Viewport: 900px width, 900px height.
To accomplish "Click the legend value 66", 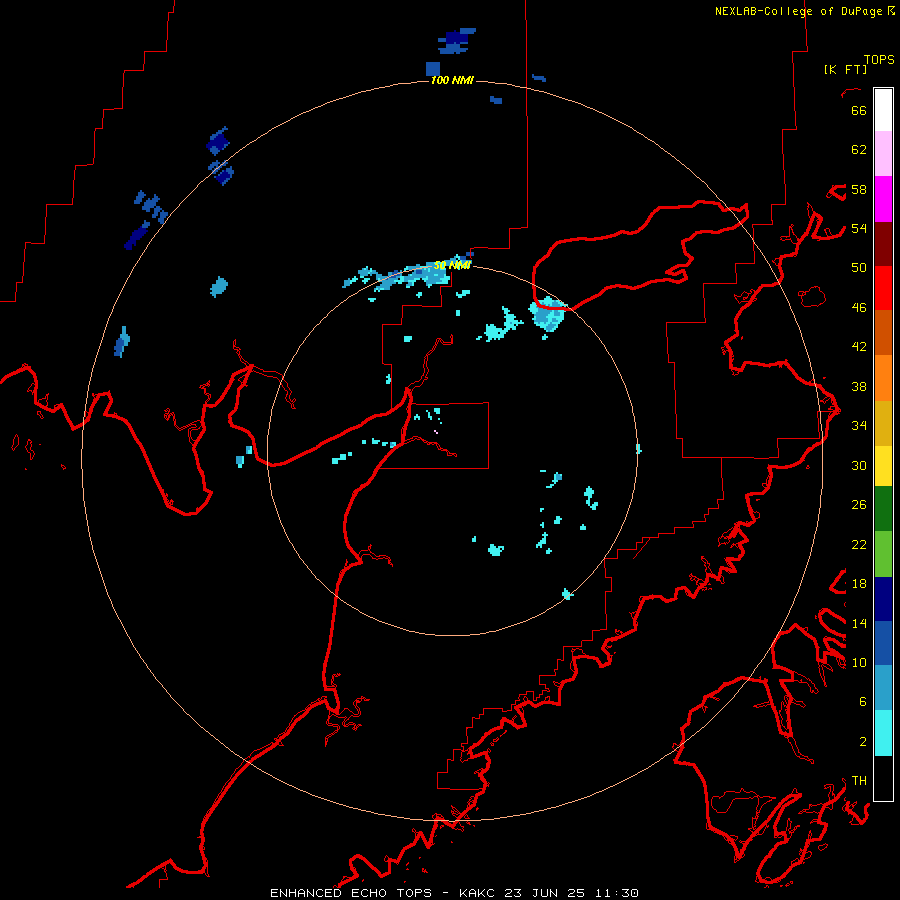I will (859, 110).
